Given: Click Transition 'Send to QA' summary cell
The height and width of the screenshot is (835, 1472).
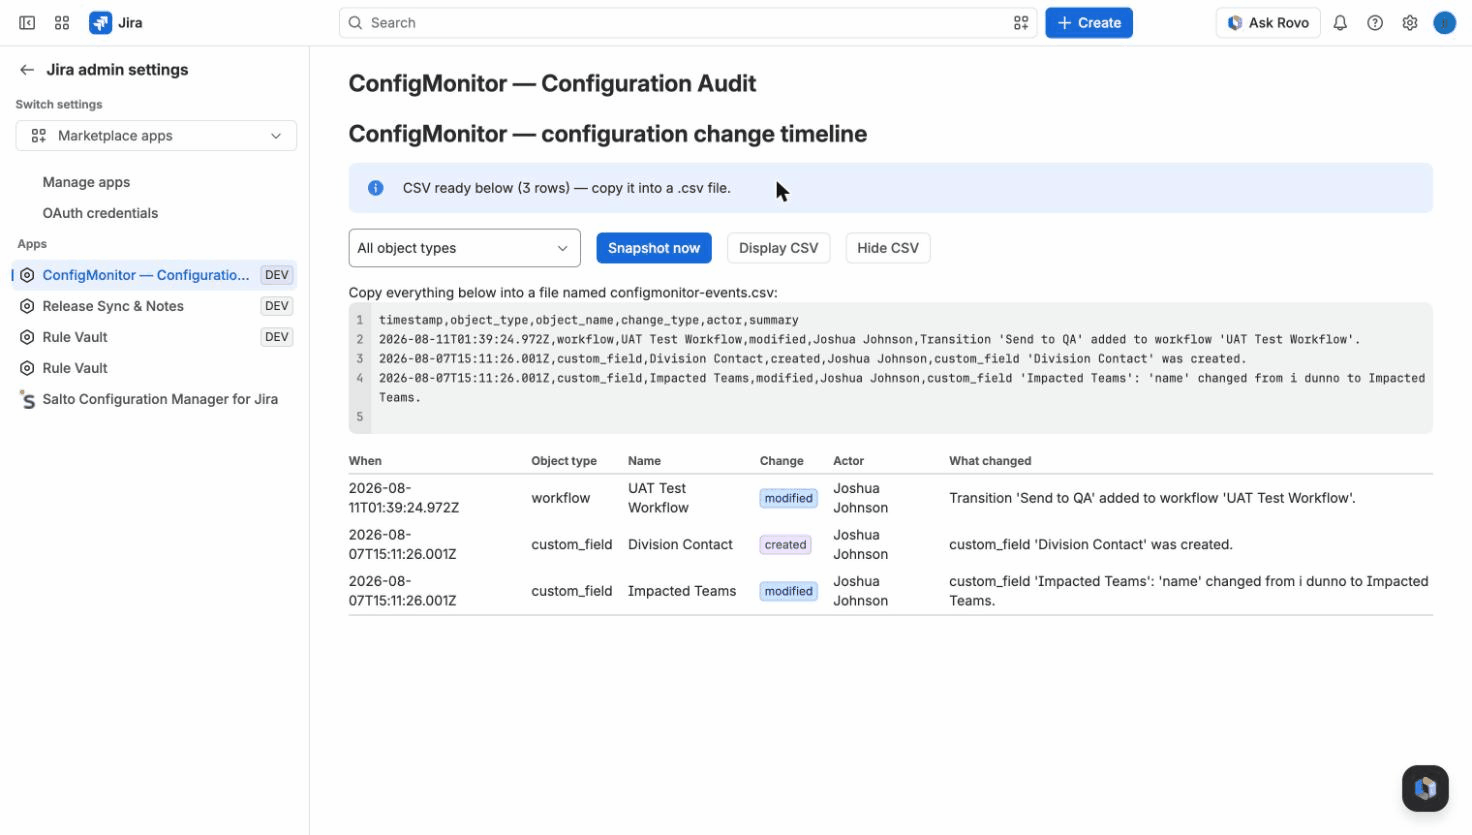Looking at the screenshot, I should (1152, 498).
